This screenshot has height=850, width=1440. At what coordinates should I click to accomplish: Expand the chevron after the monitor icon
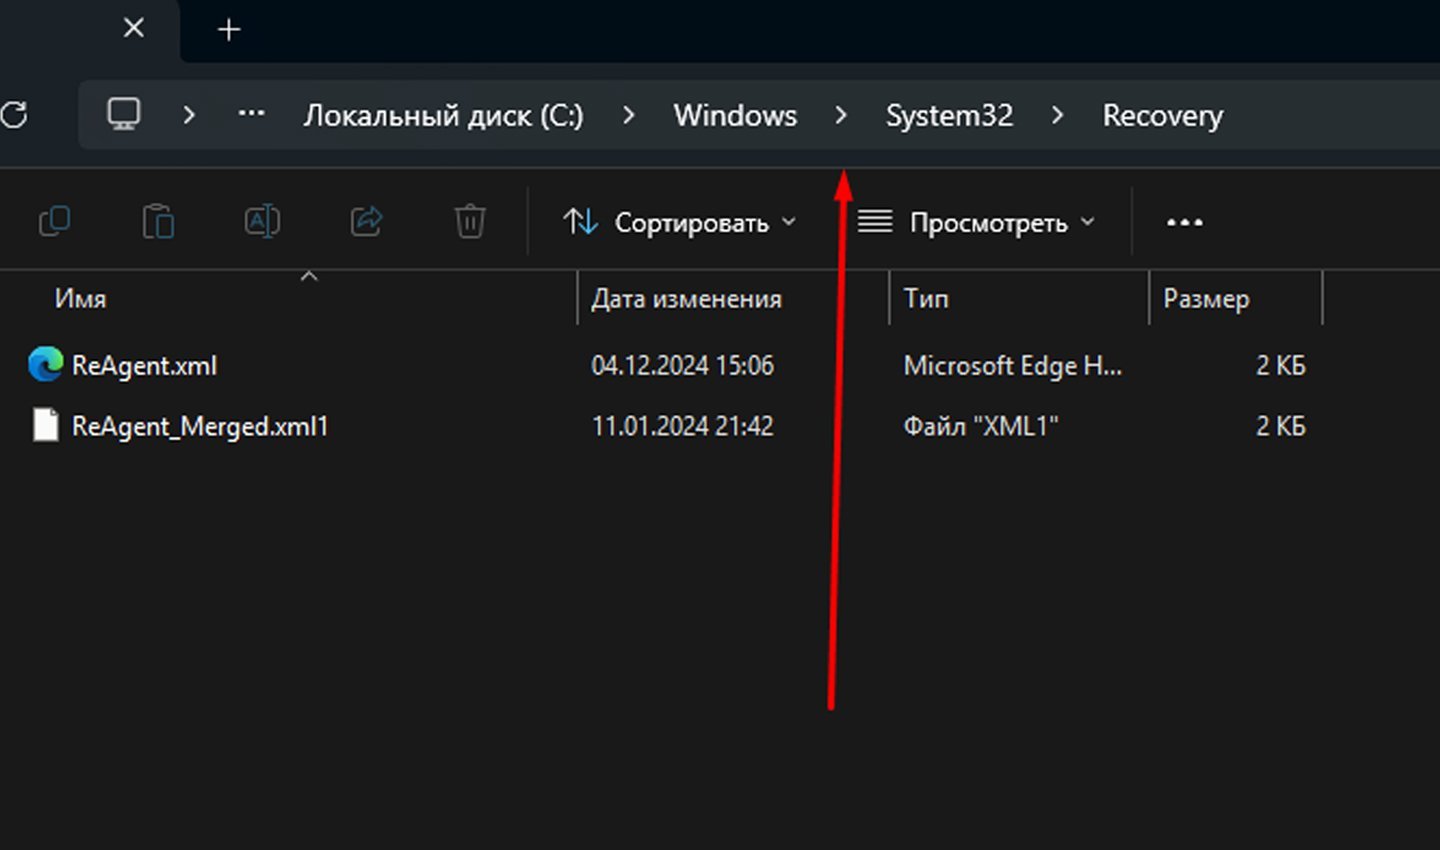tap(188, 115)
